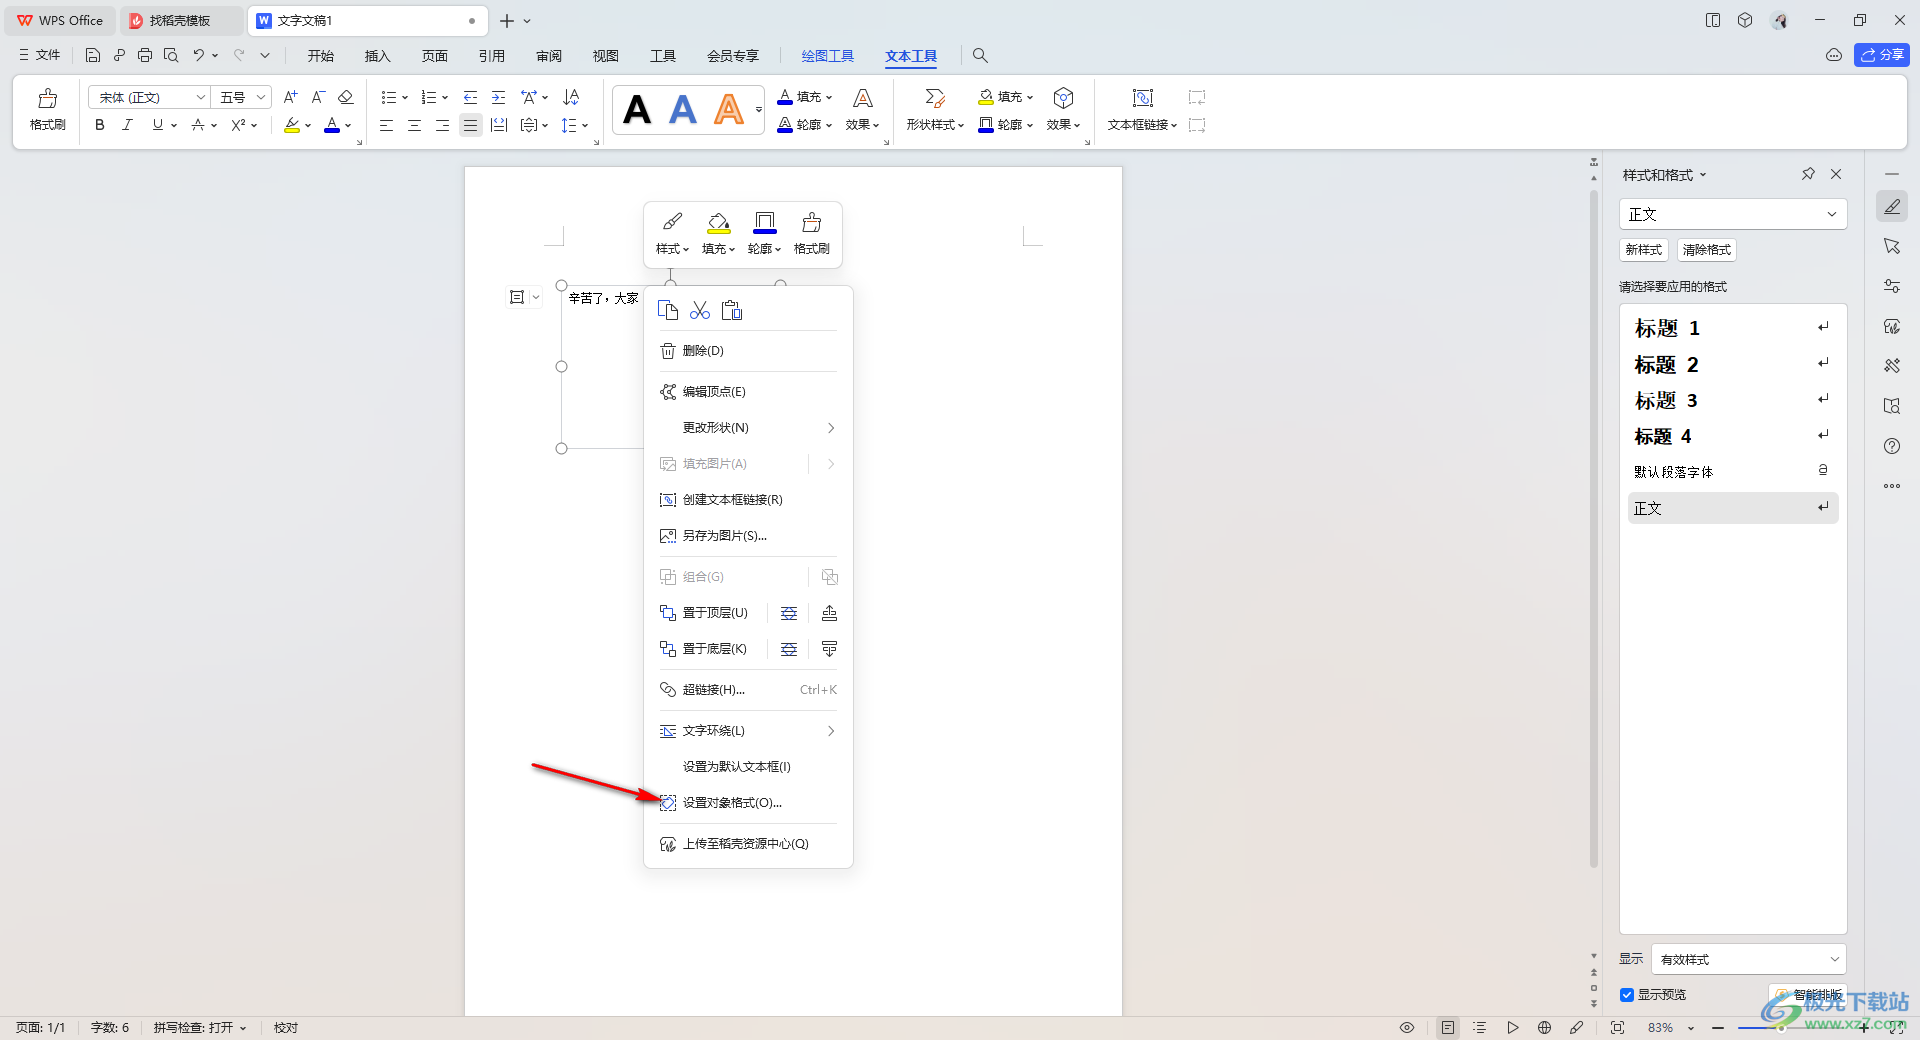Click the 分享 share button
The width and height of the screenshot is (1920, 1040).
click(x=1881, y=55)
